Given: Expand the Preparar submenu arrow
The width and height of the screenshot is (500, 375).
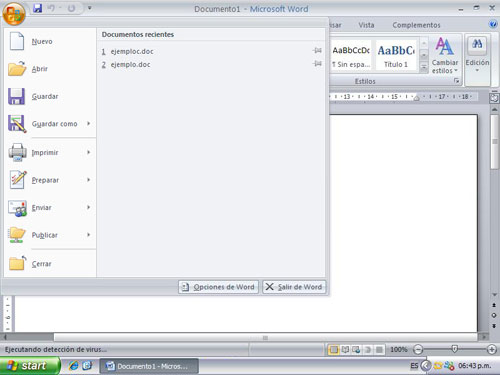Looking at the screenshot, I should [x=89, y=180].
